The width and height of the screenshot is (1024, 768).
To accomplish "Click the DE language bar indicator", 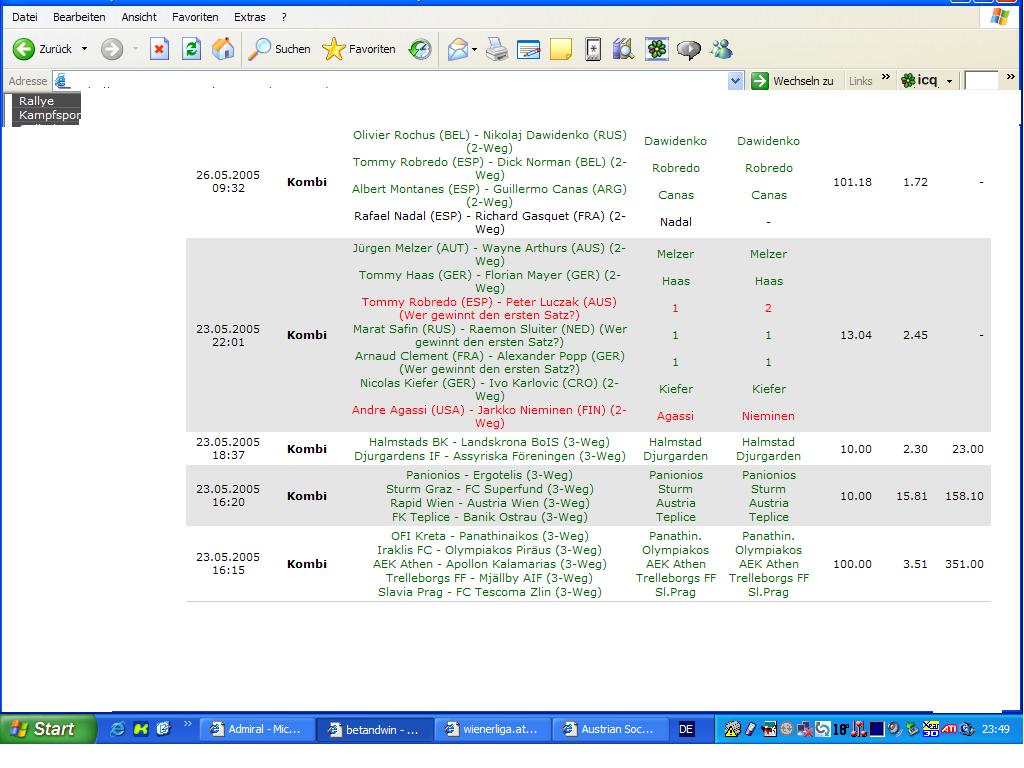I will point(686,729).
